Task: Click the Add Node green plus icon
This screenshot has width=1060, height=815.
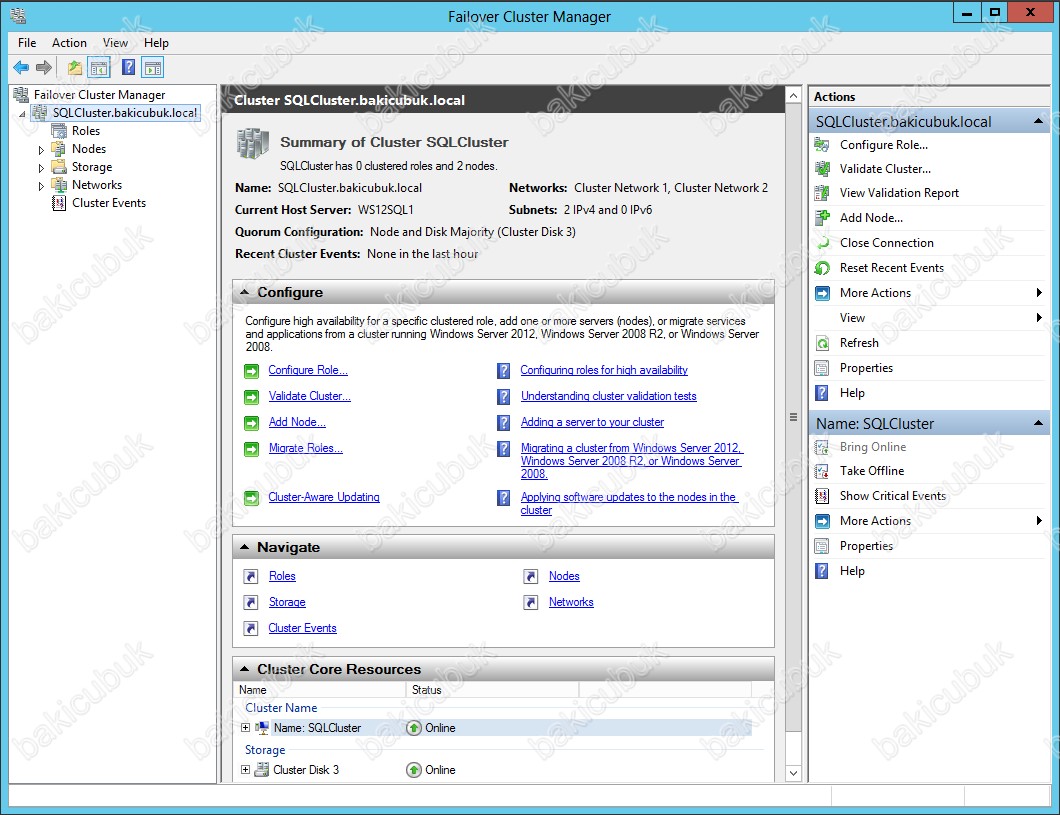Action: (822, 218)
